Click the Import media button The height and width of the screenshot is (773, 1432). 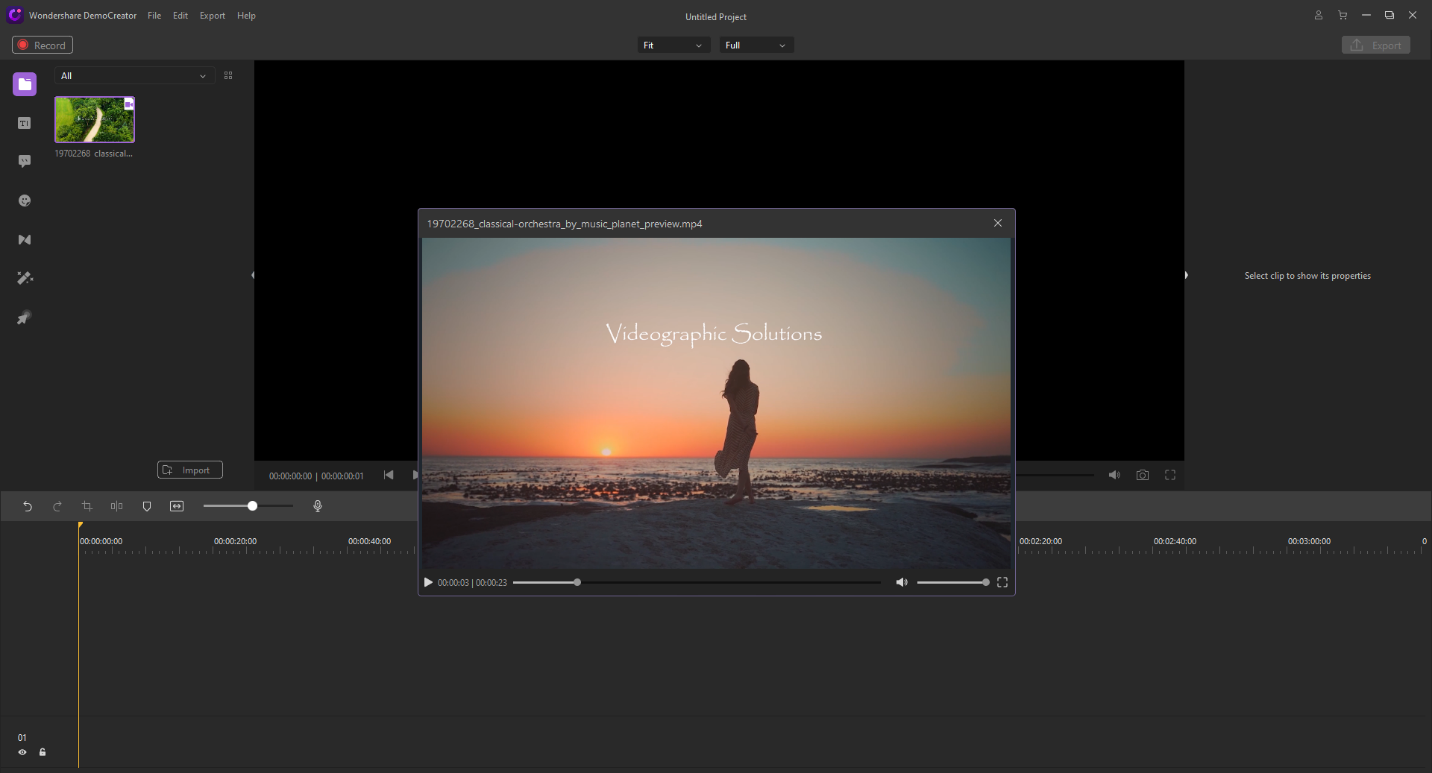click(190, 470)
